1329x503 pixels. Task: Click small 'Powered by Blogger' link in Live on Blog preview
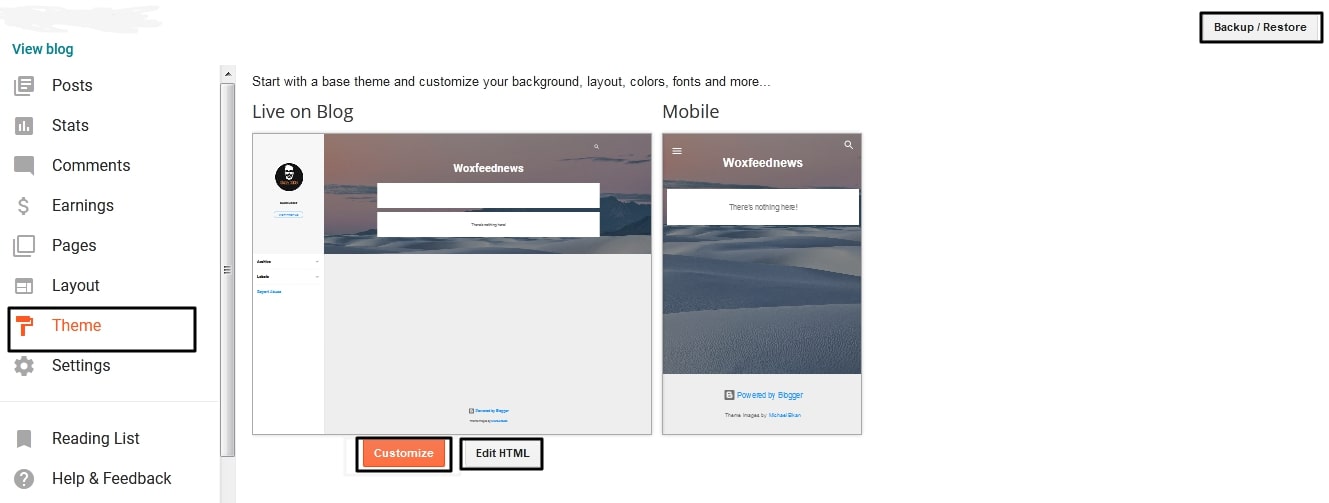click(x=492, y=411)
